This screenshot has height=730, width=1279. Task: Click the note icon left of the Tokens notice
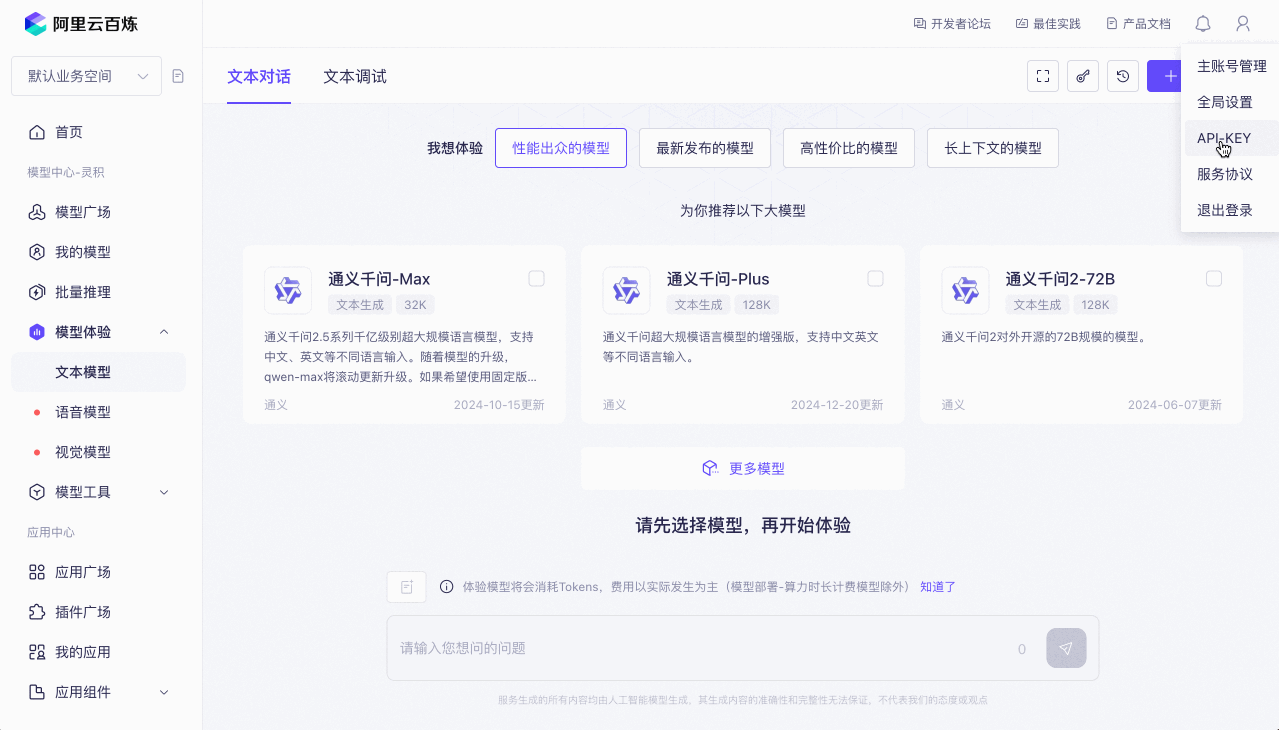click(407, 587)
